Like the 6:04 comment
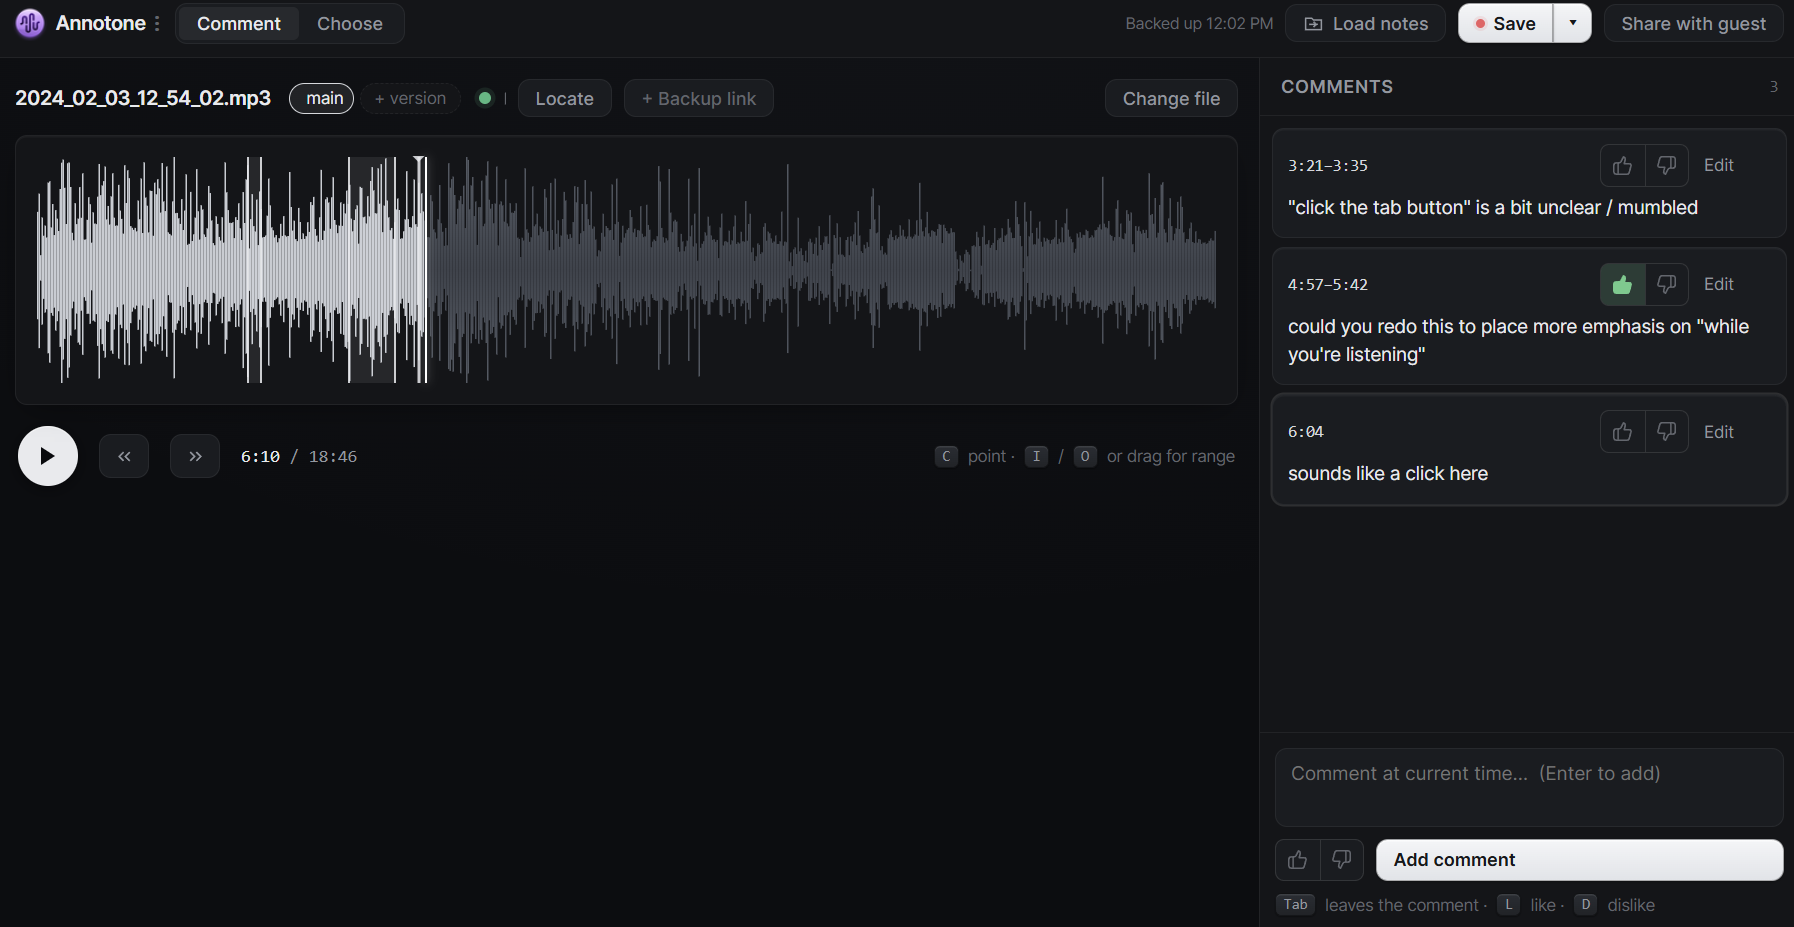 pyautogui.click(x=1622, y=431)
